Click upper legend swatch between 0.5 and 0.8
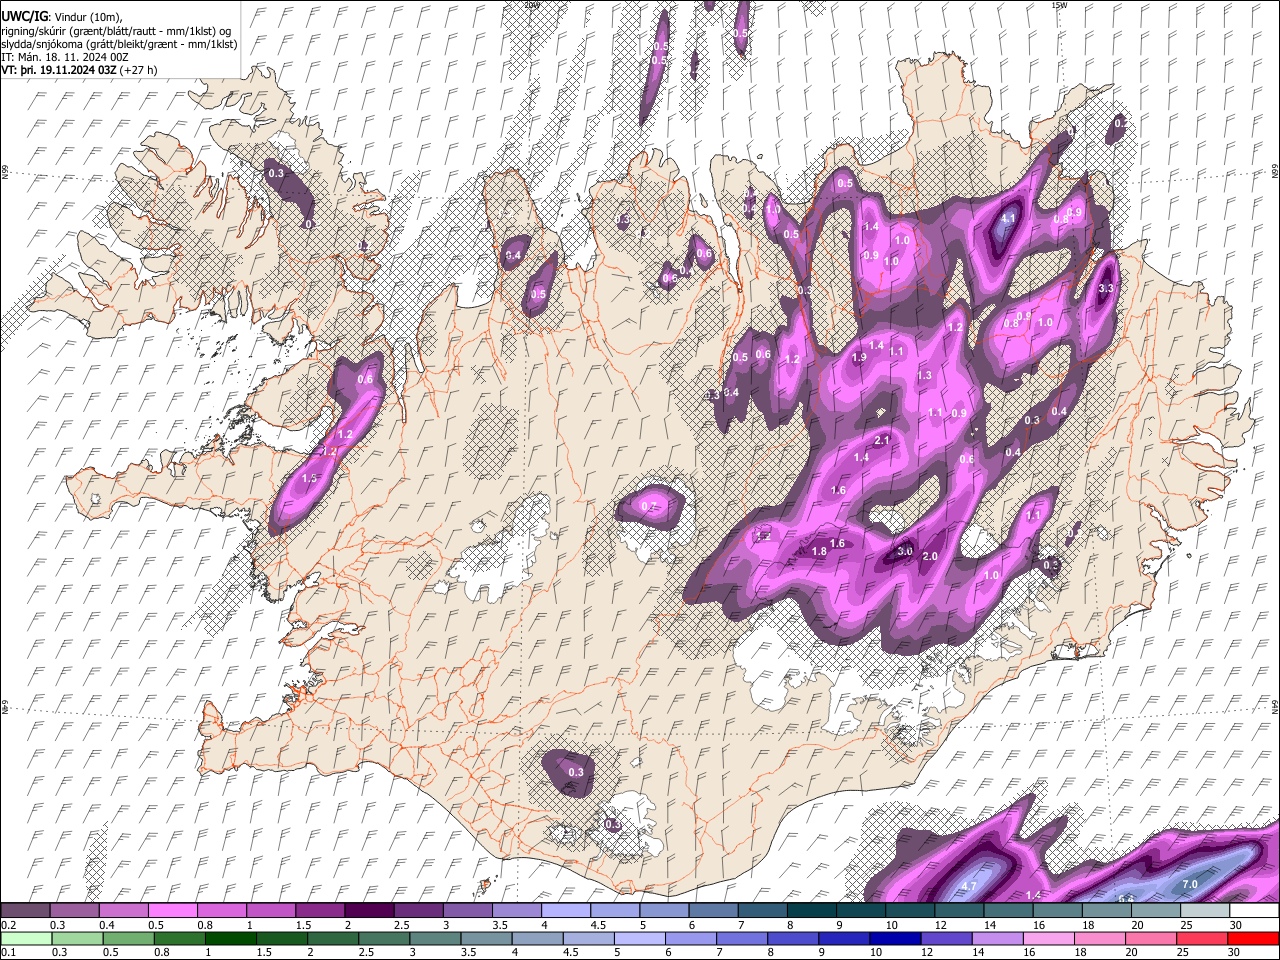The height and width of the screenshot is (960, 1280). [x=173, y=911]
